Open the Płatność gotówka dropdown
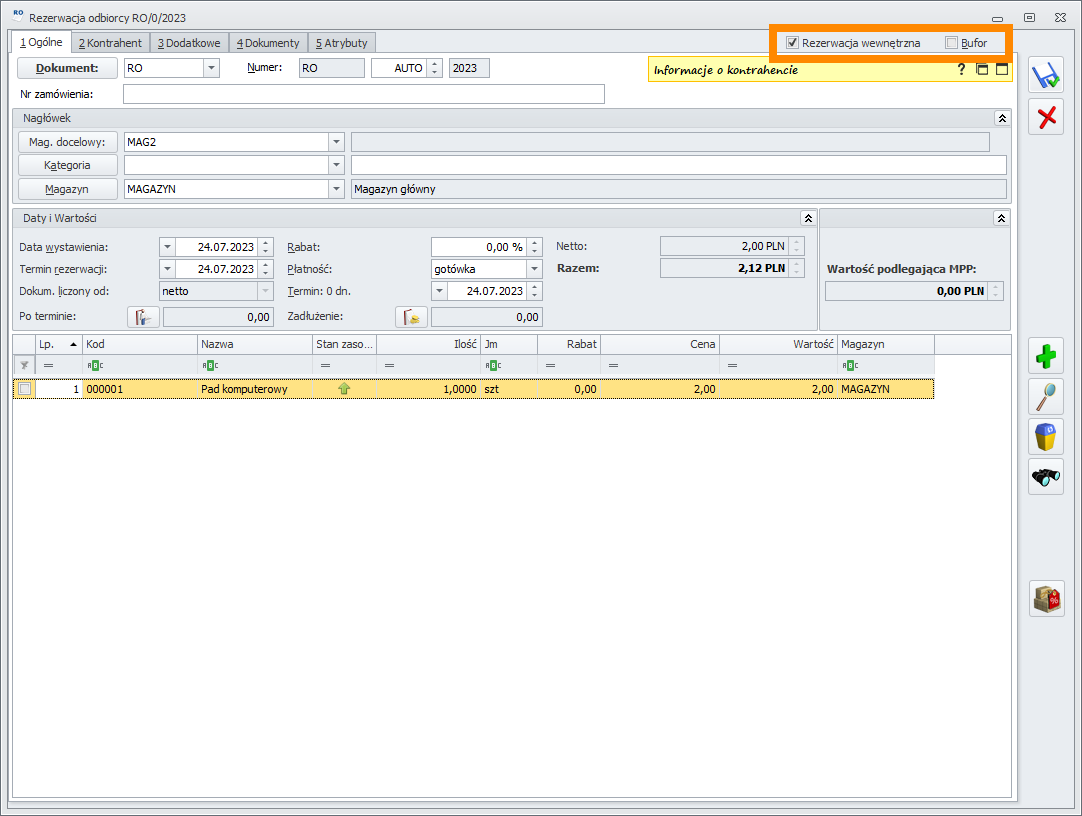Viewport: 1082px width, 816px height. tap(535, 269)
